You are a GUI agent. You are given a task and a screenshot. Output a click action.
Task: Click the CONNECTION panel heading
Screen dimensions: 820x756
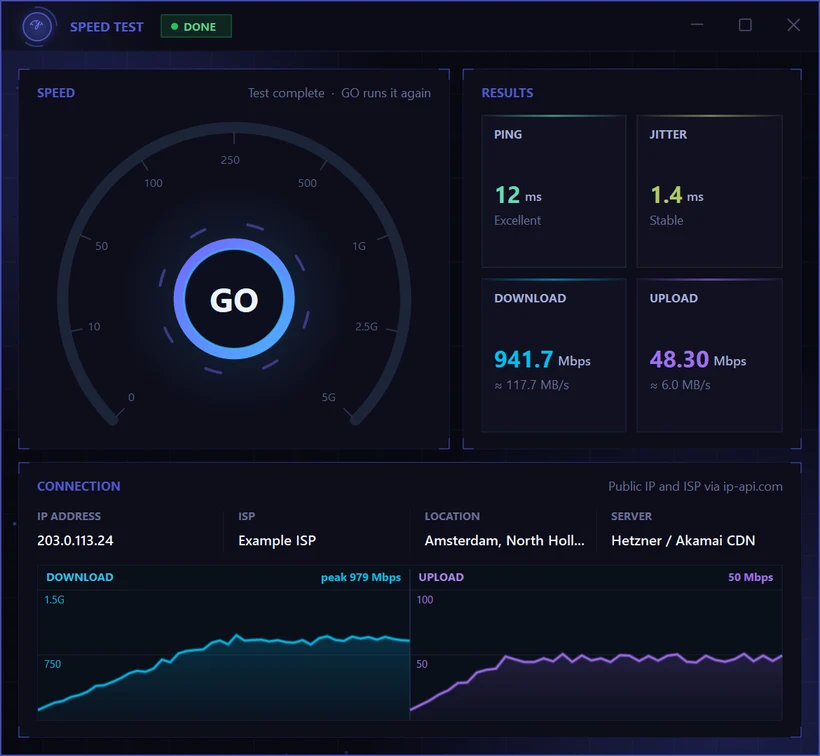(x=78, y=486)
